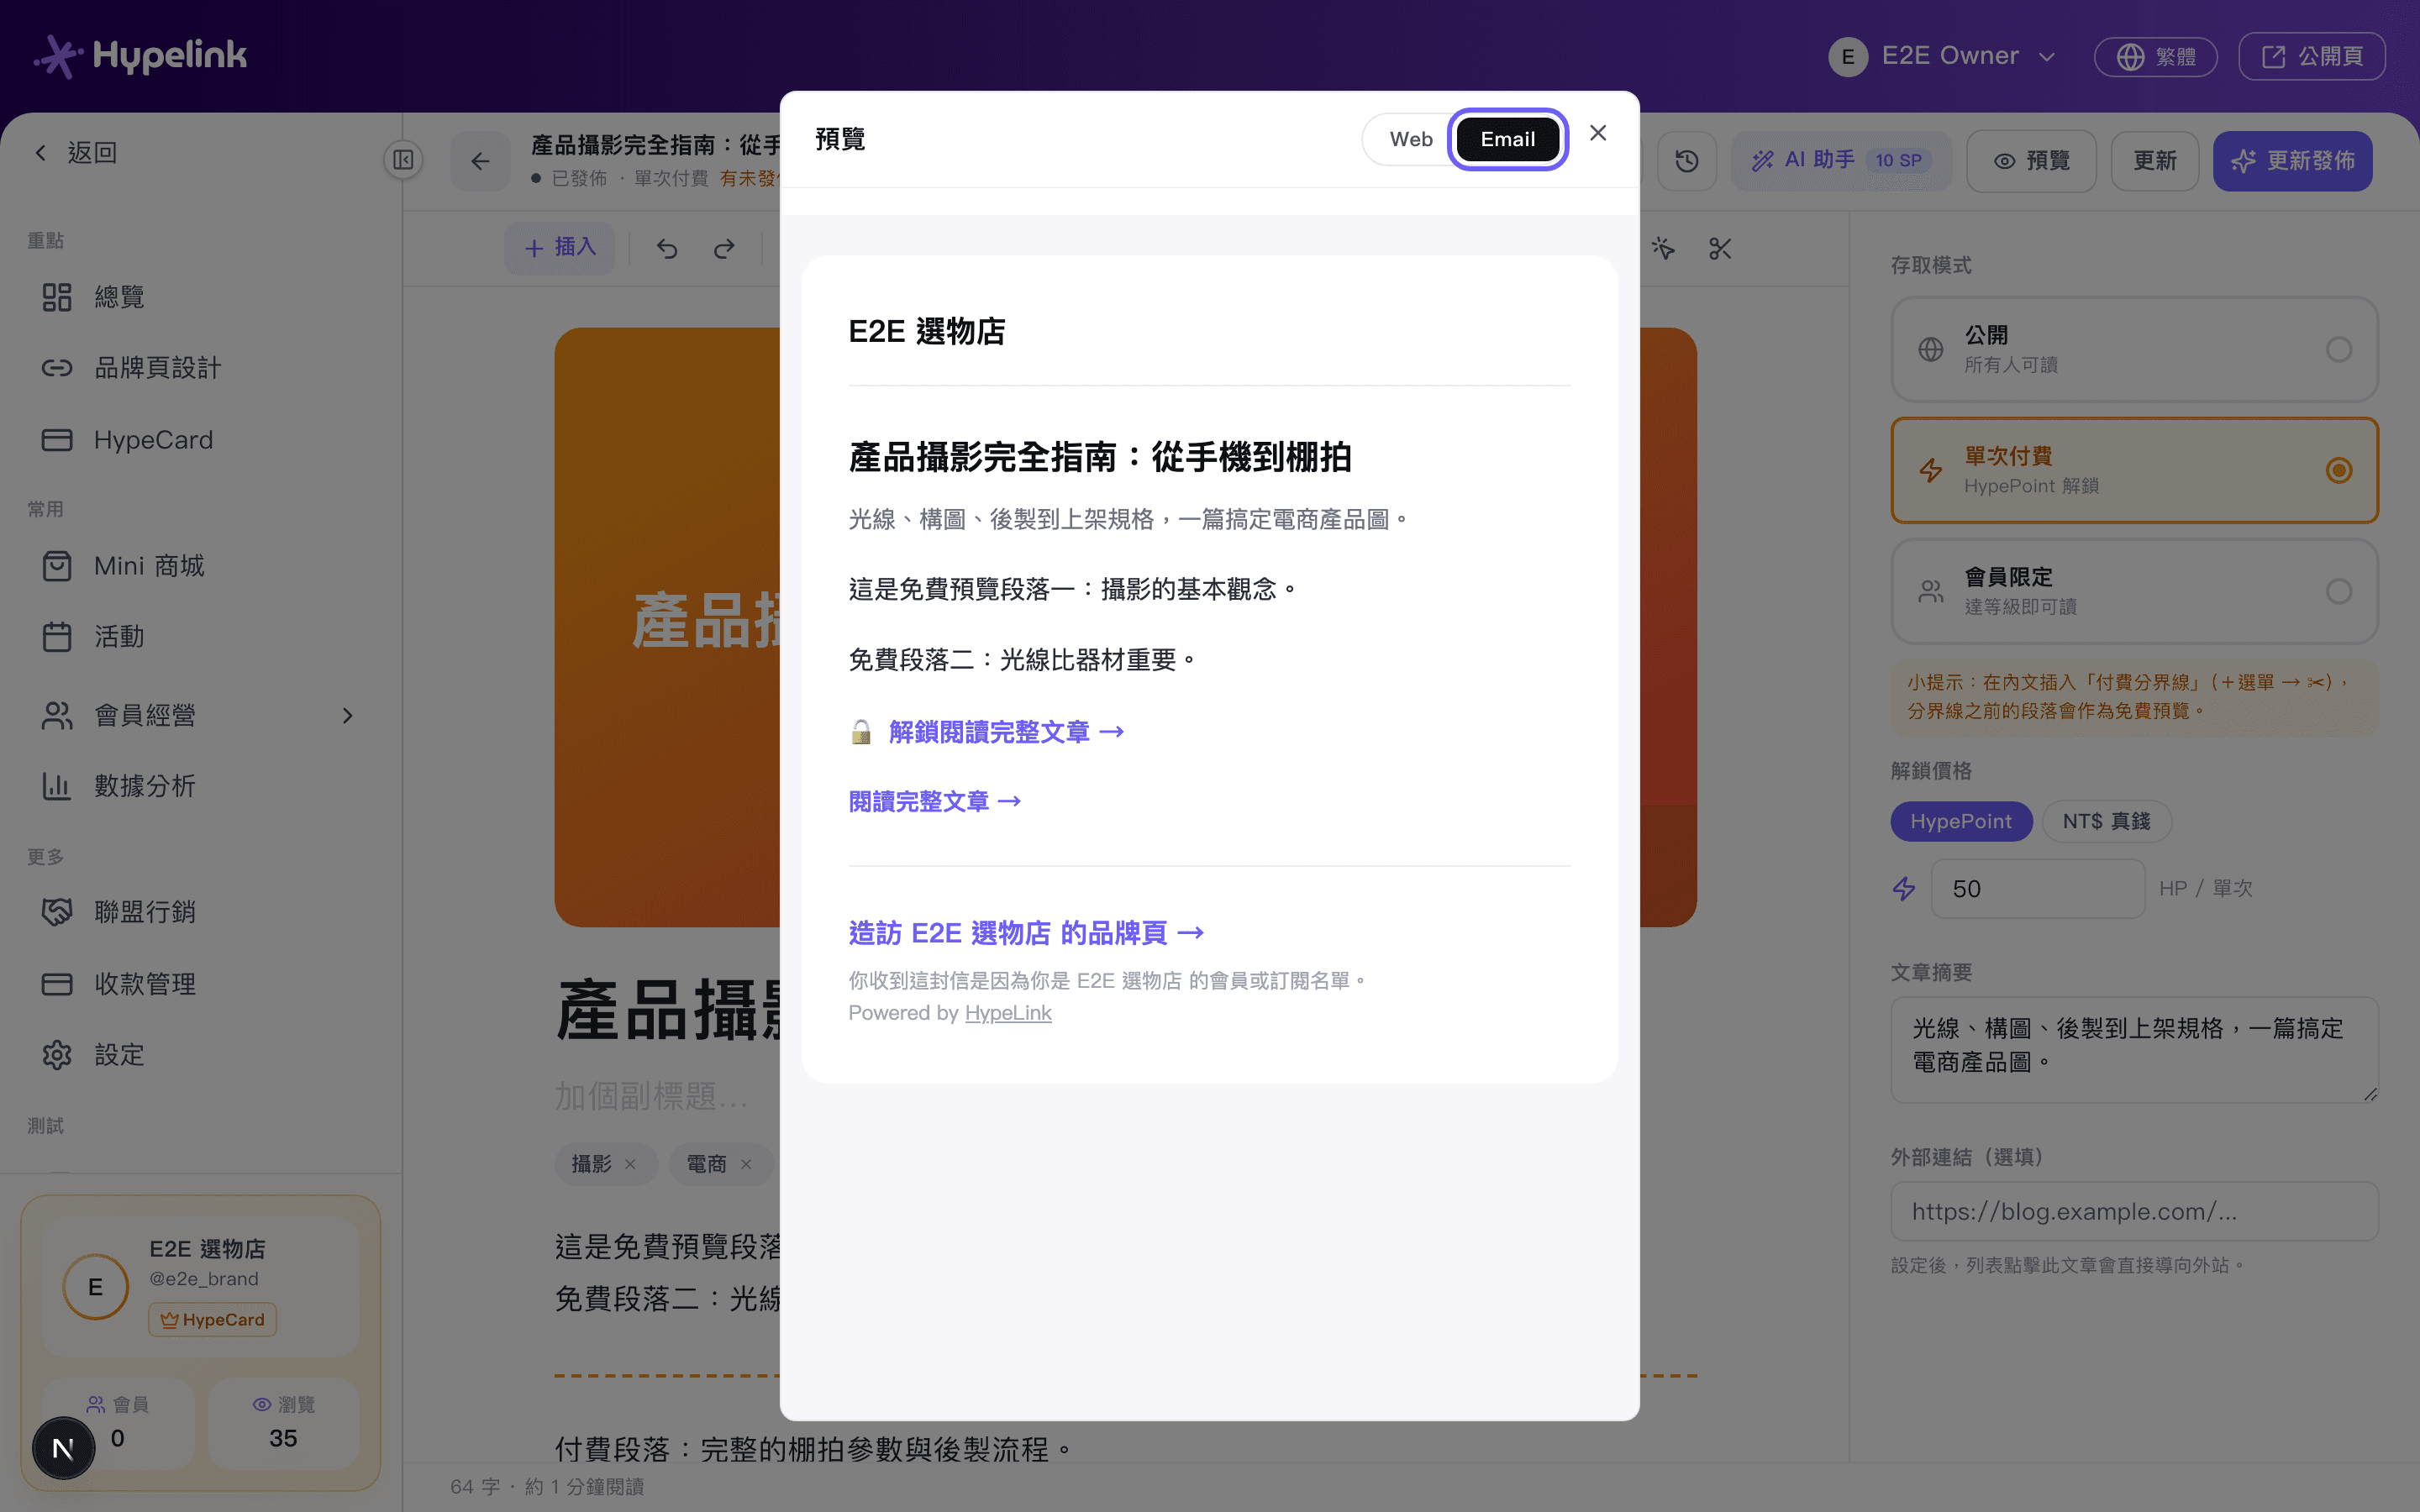Close the preview dialog
This screenshot has height=1512, width=2420.
(1598, 133)
